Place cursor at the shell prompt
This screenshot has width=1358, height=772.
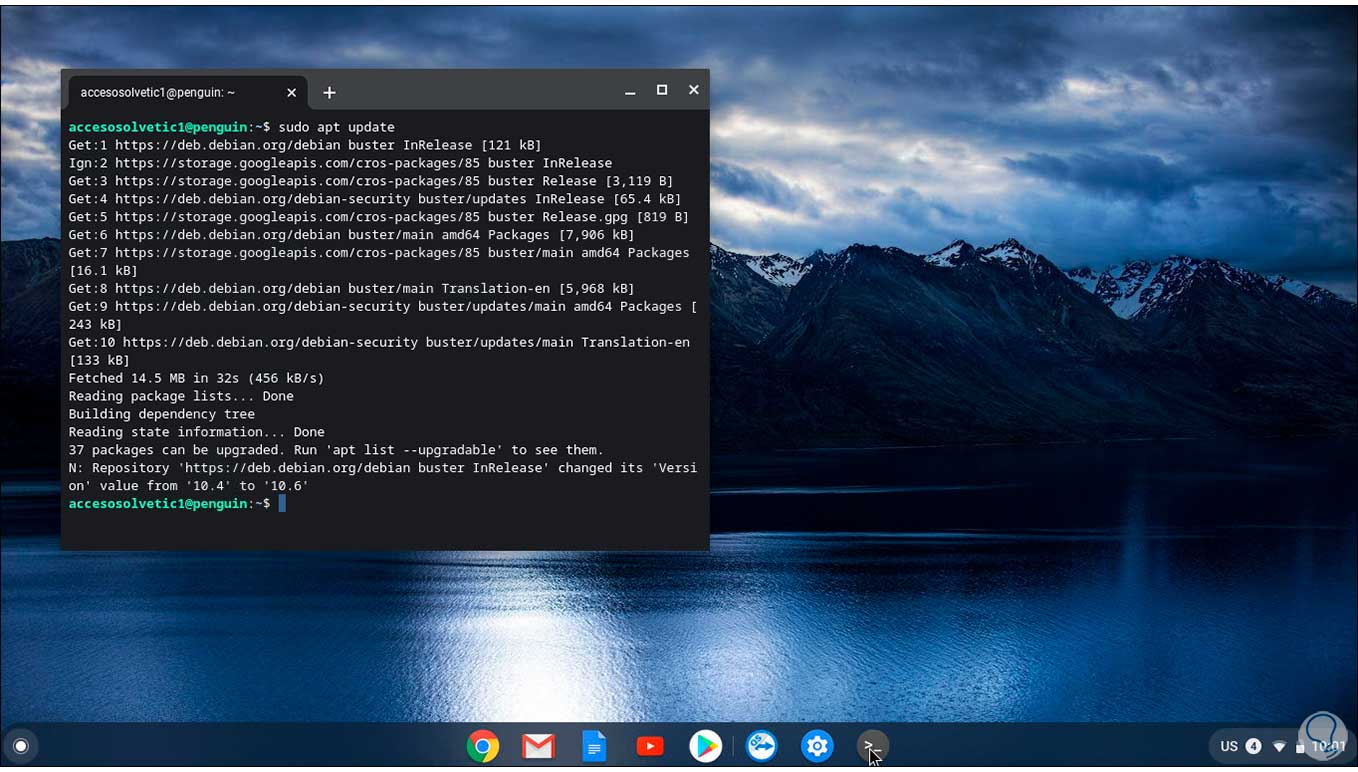pyautogui.click(x=283, y=504)
